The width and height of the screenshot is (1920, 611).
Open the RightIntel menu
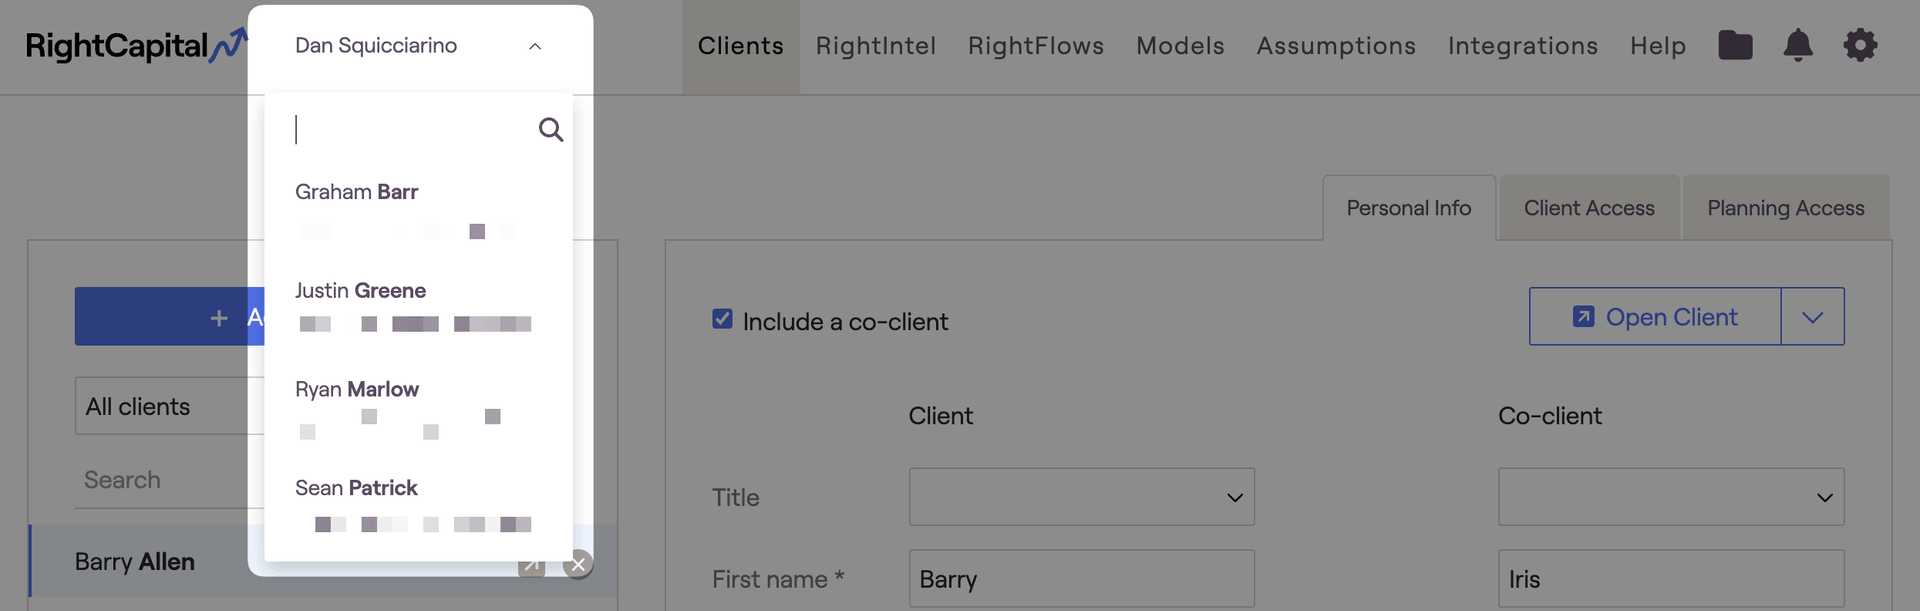pyautogui.click(x=876, y=46)
